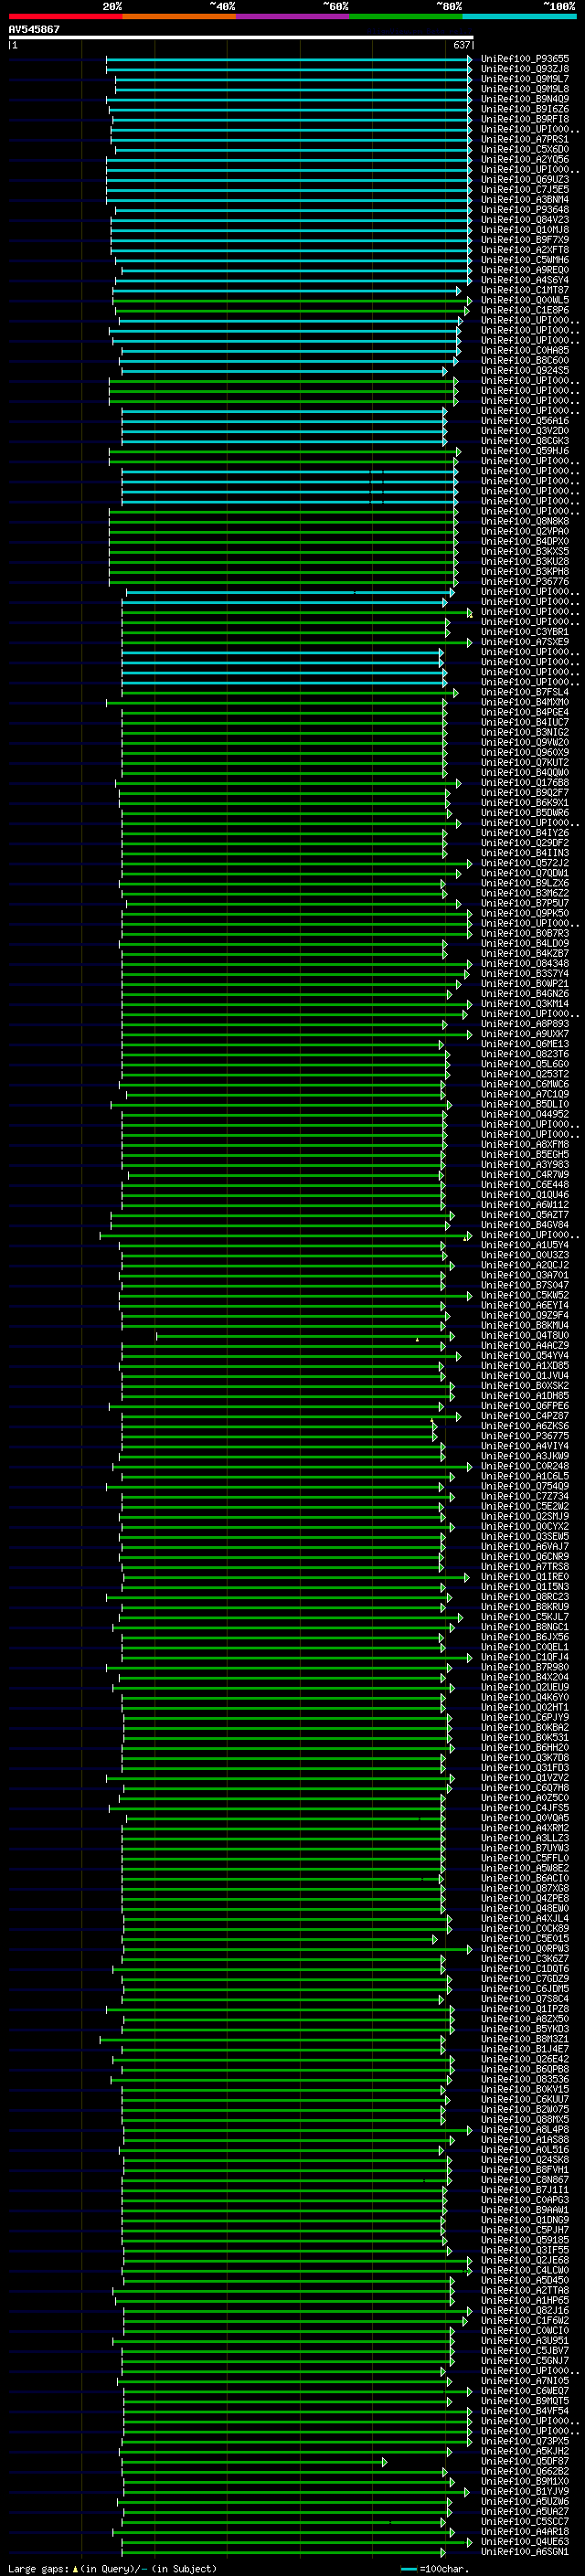The width and height of the screenshot is (585, 2576).
Task: Select hit label UniRef100_B9F7X9
Action: pos(525,240)
